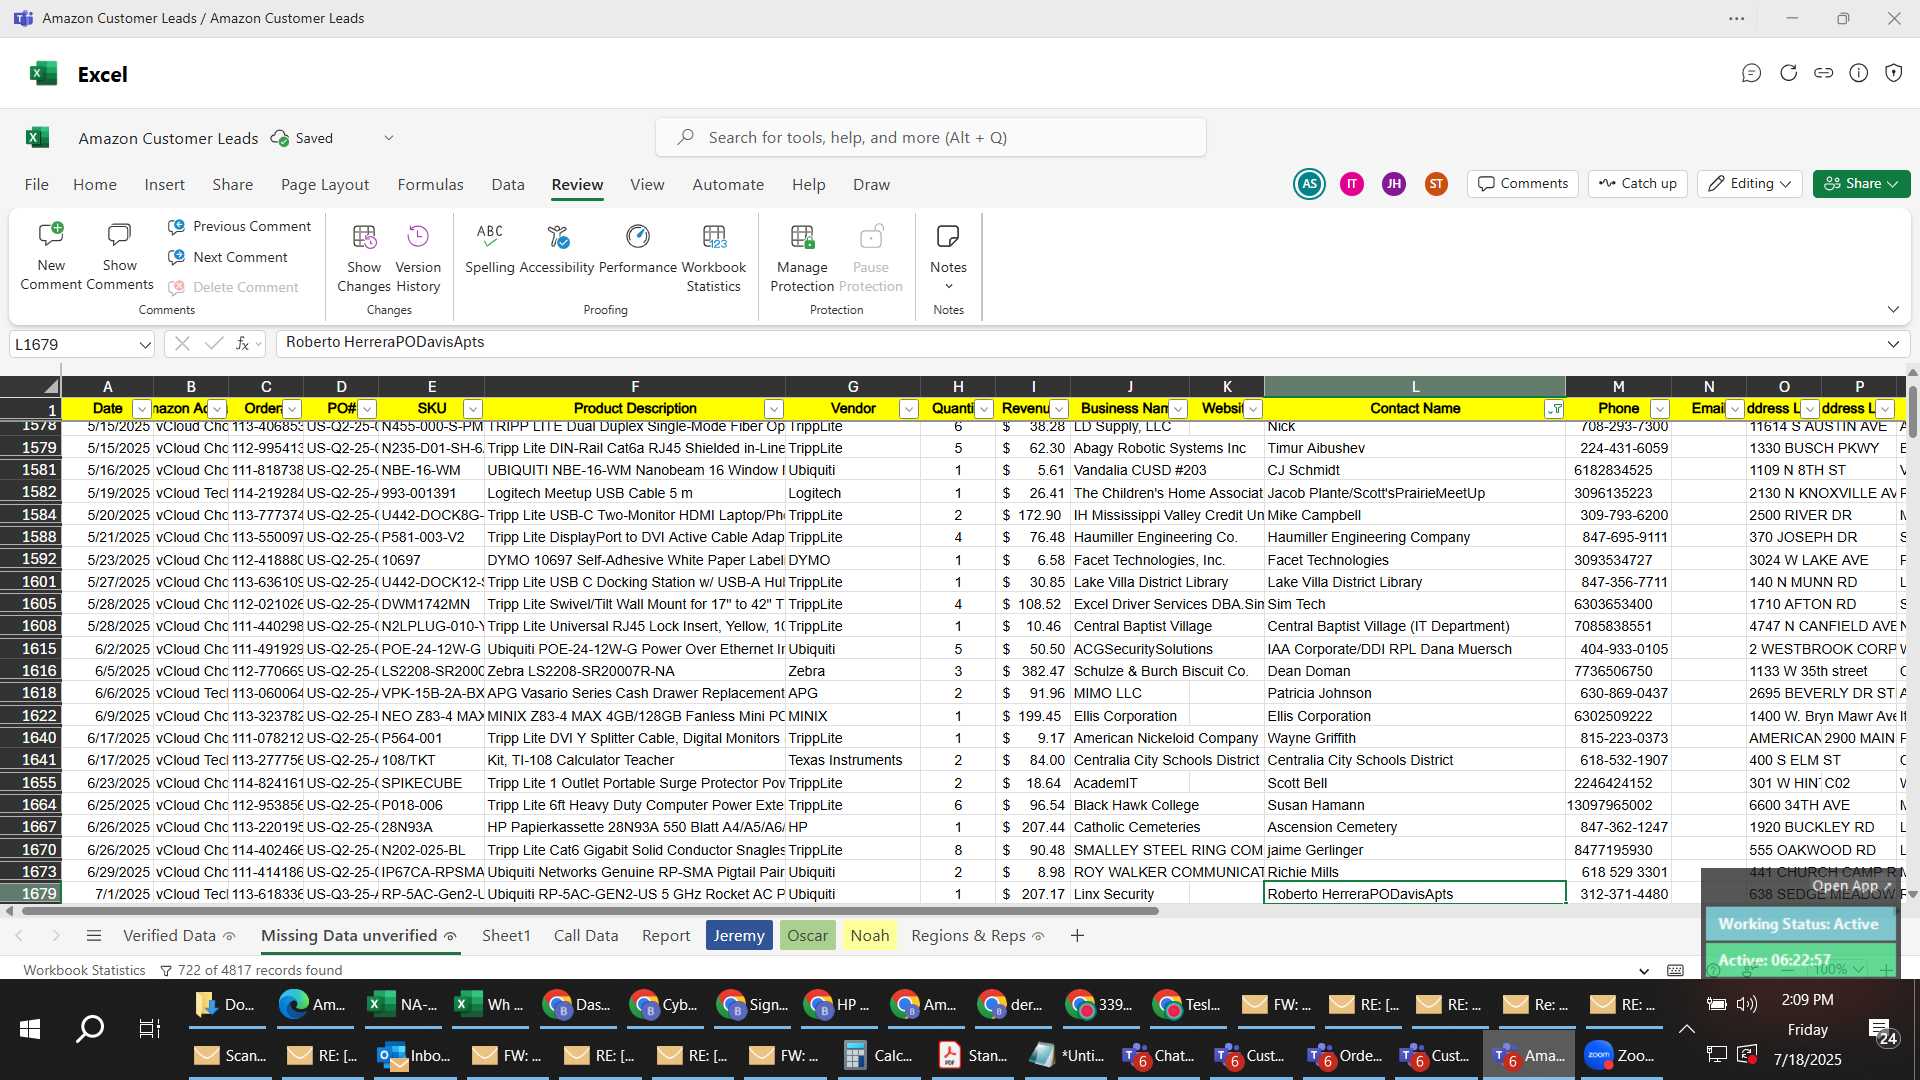The height and width of the screenshot is (1080, 1920).
Task: Open the Contact Name active filter button
Action: tap(1554, 409)
